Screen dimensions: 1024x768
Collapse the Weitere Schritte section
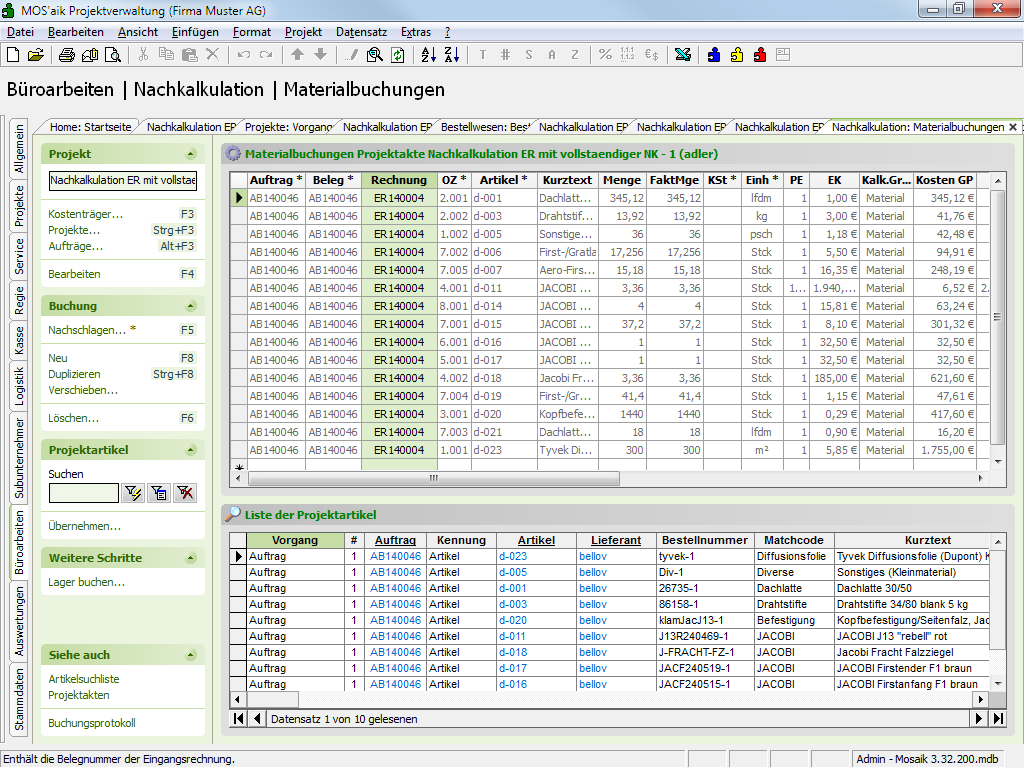tap(190, 558)
